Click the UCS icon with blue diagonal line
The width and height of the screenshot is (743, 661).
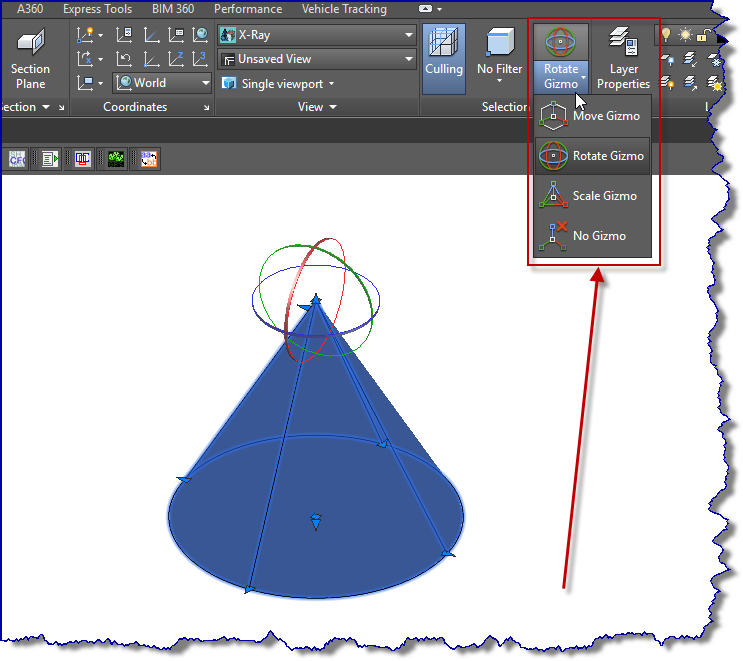coord(151,35)
